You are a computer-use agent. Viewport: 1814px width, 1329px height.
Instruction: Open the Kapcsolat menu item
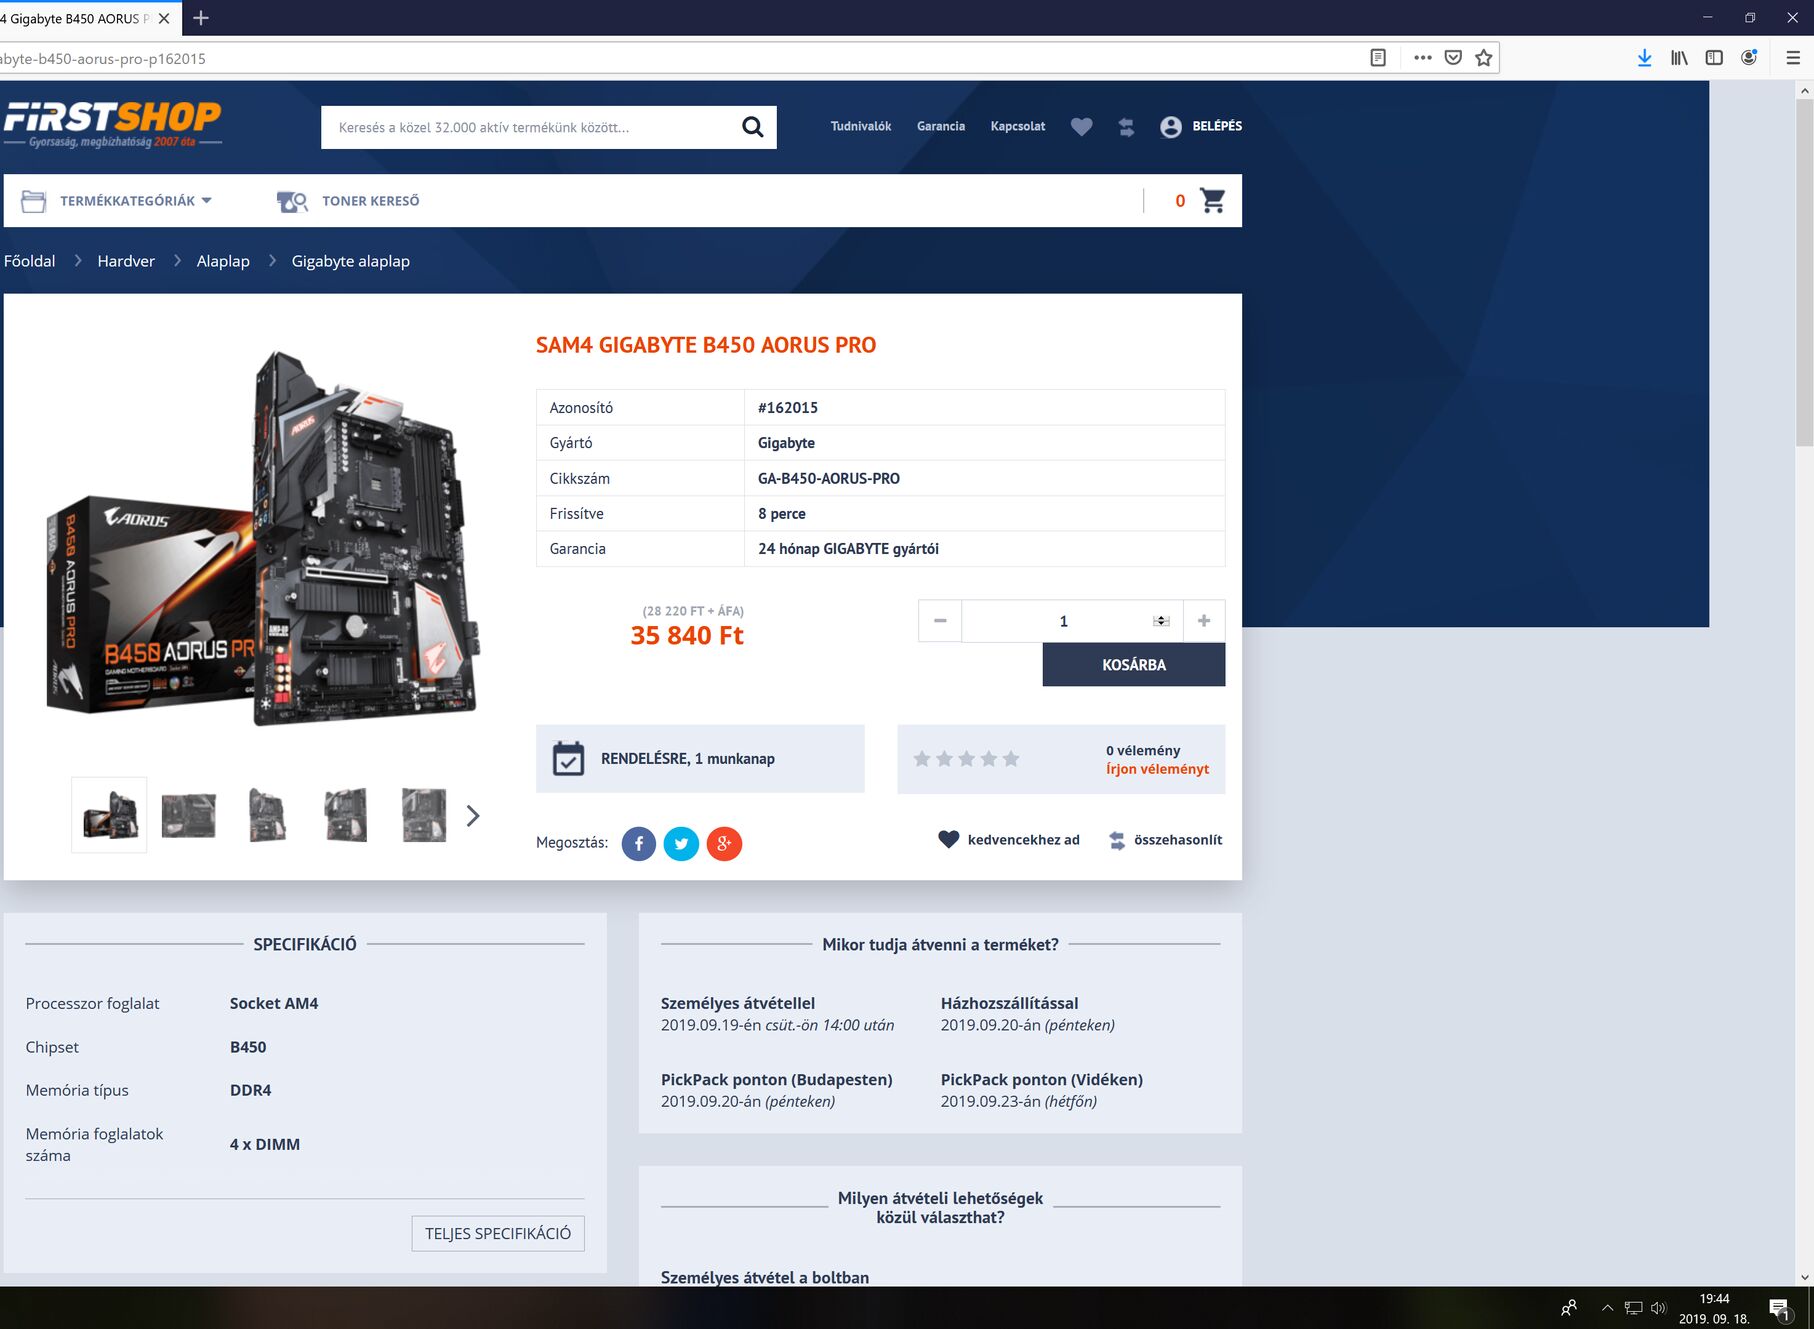1018,126
